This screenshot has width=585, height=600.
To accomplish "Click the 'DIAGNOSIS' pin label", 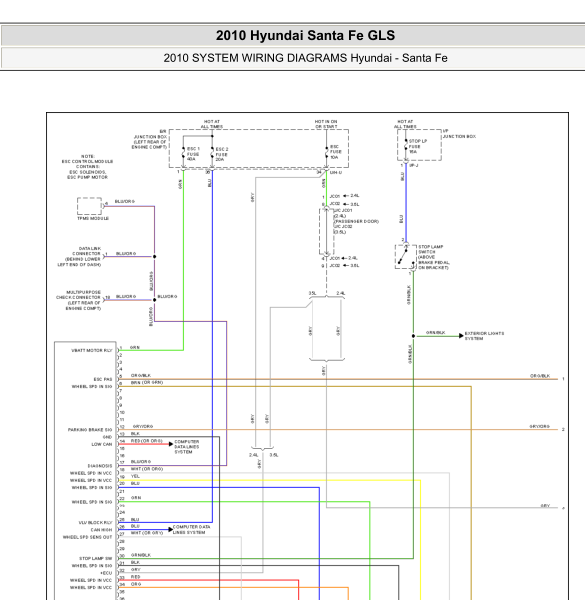I will coord(100,466).
